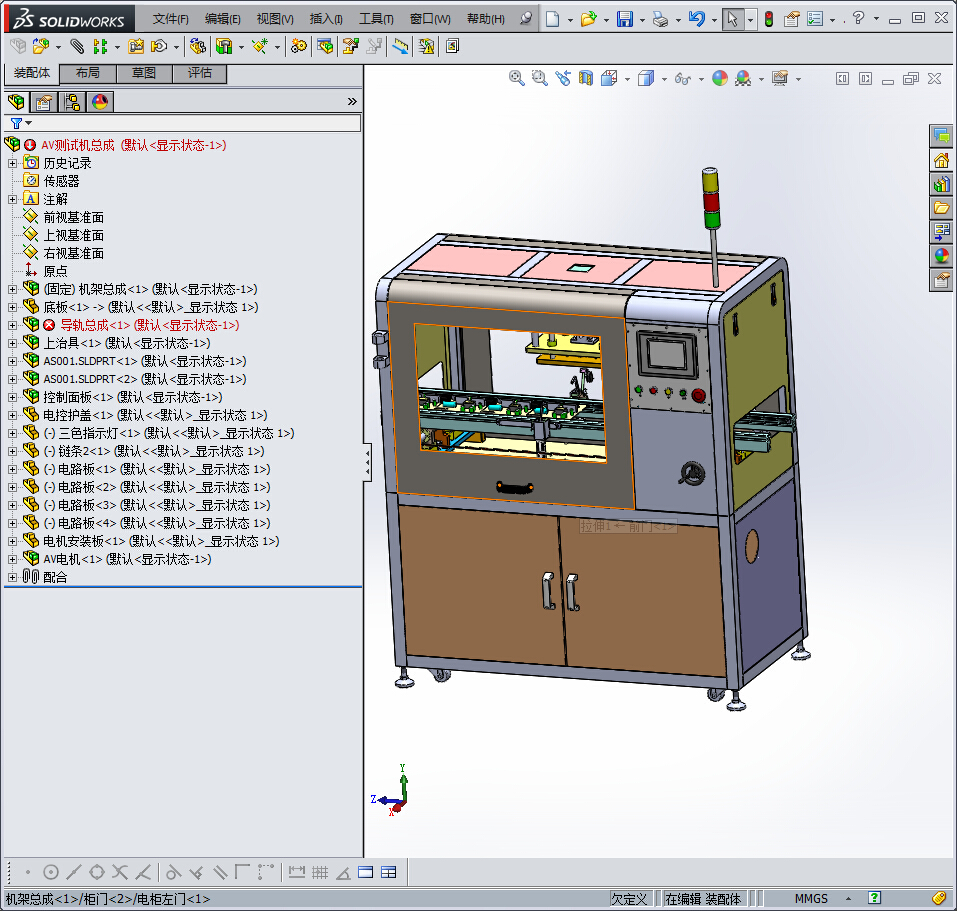This screenshot has height=911, width=957.
Task: Open the 工具(T) menu
Action: [x=376, y=19]
